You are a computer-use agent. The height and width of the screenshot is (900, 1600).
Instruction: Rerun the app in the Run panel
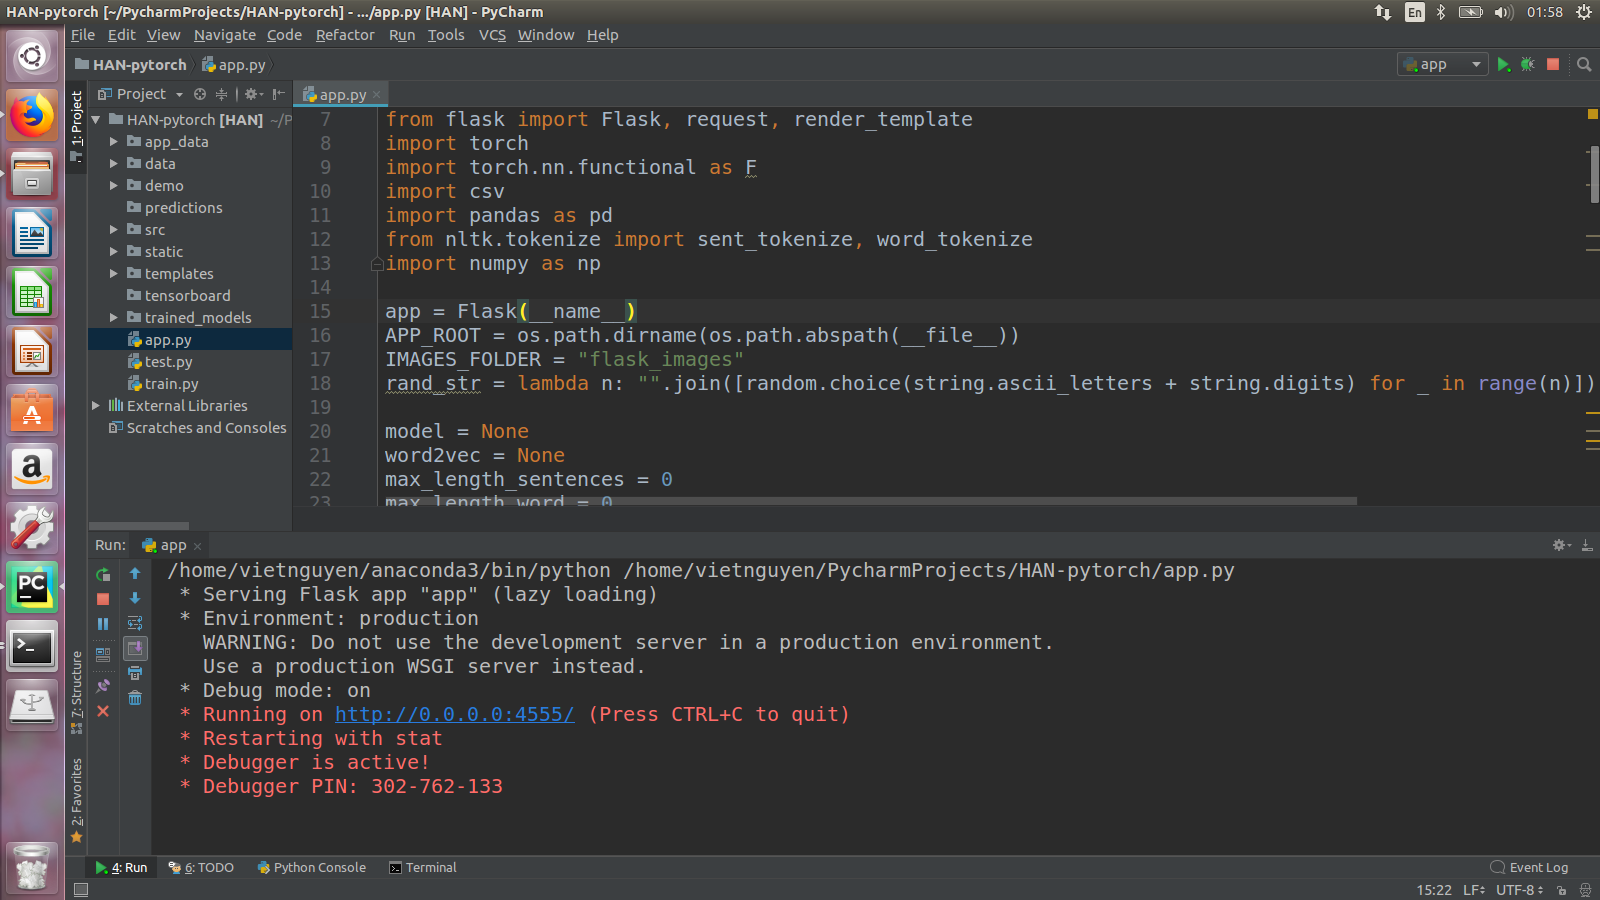[x=103, y=574]
